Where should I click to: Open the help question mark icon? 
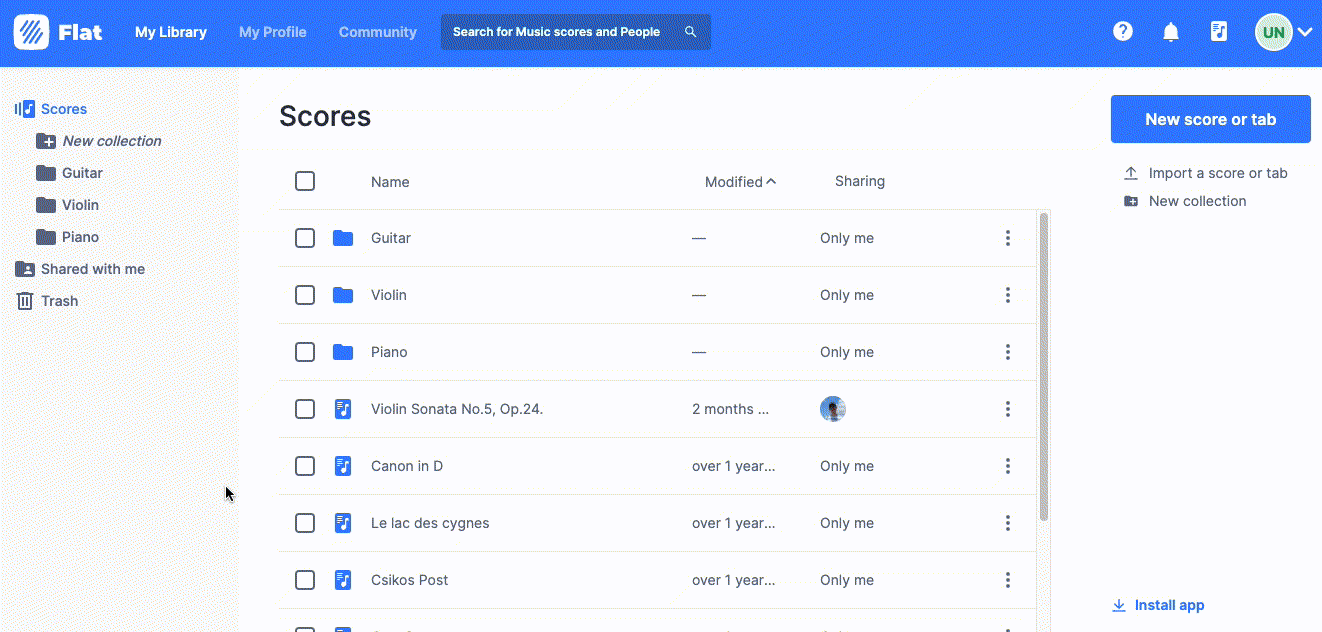tap(1123, 32)
